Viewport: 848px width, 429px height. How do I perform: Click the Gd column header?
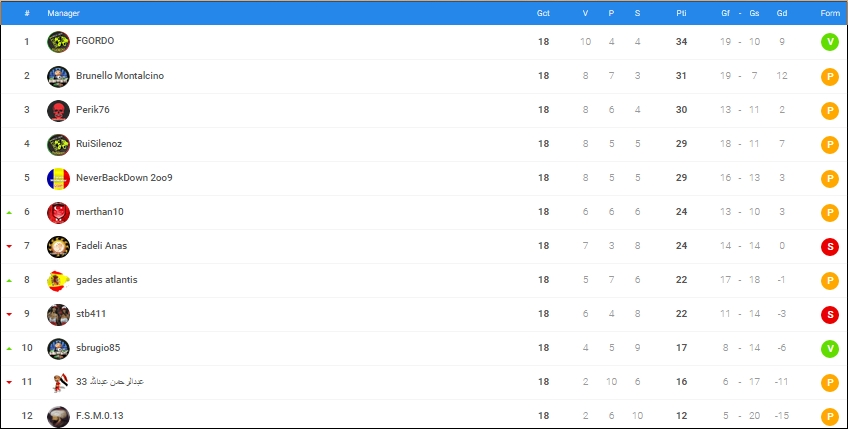pos(781,13)
